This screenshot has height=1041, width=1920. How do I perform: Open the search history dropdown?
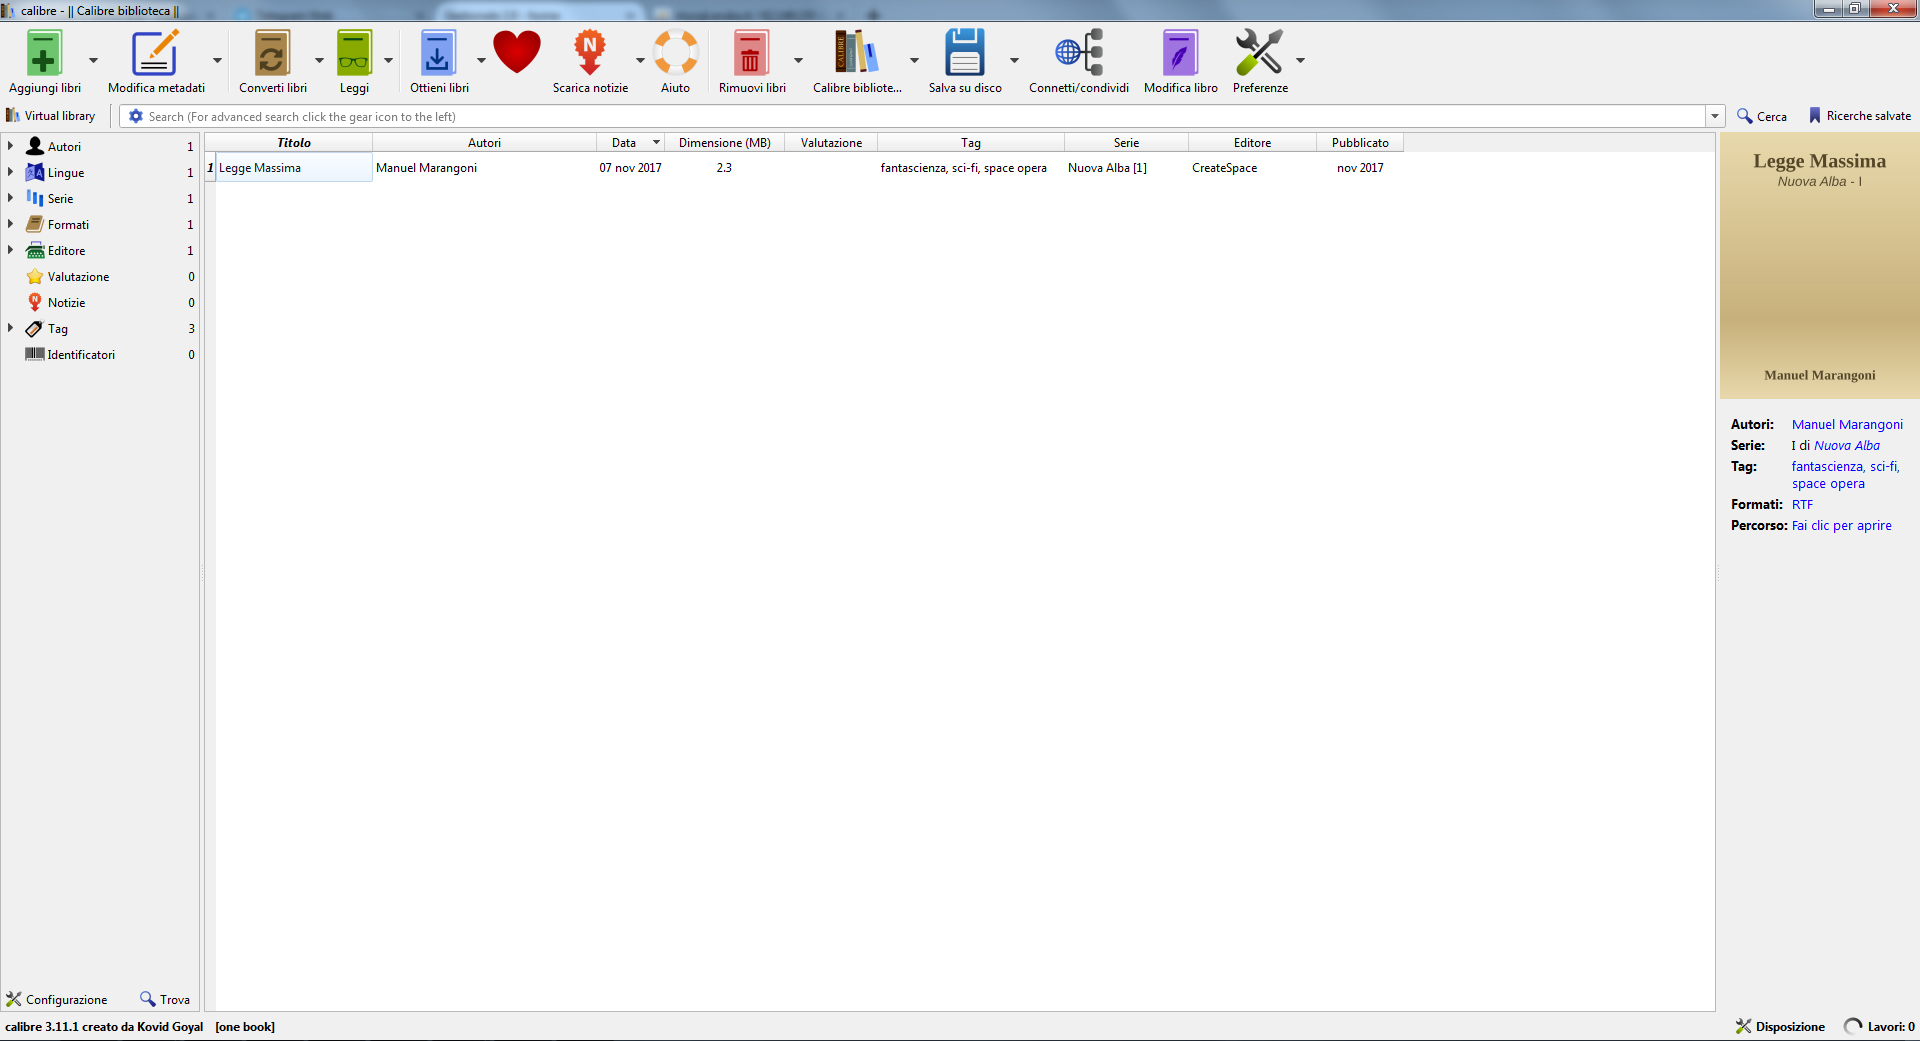[1715, 116]
